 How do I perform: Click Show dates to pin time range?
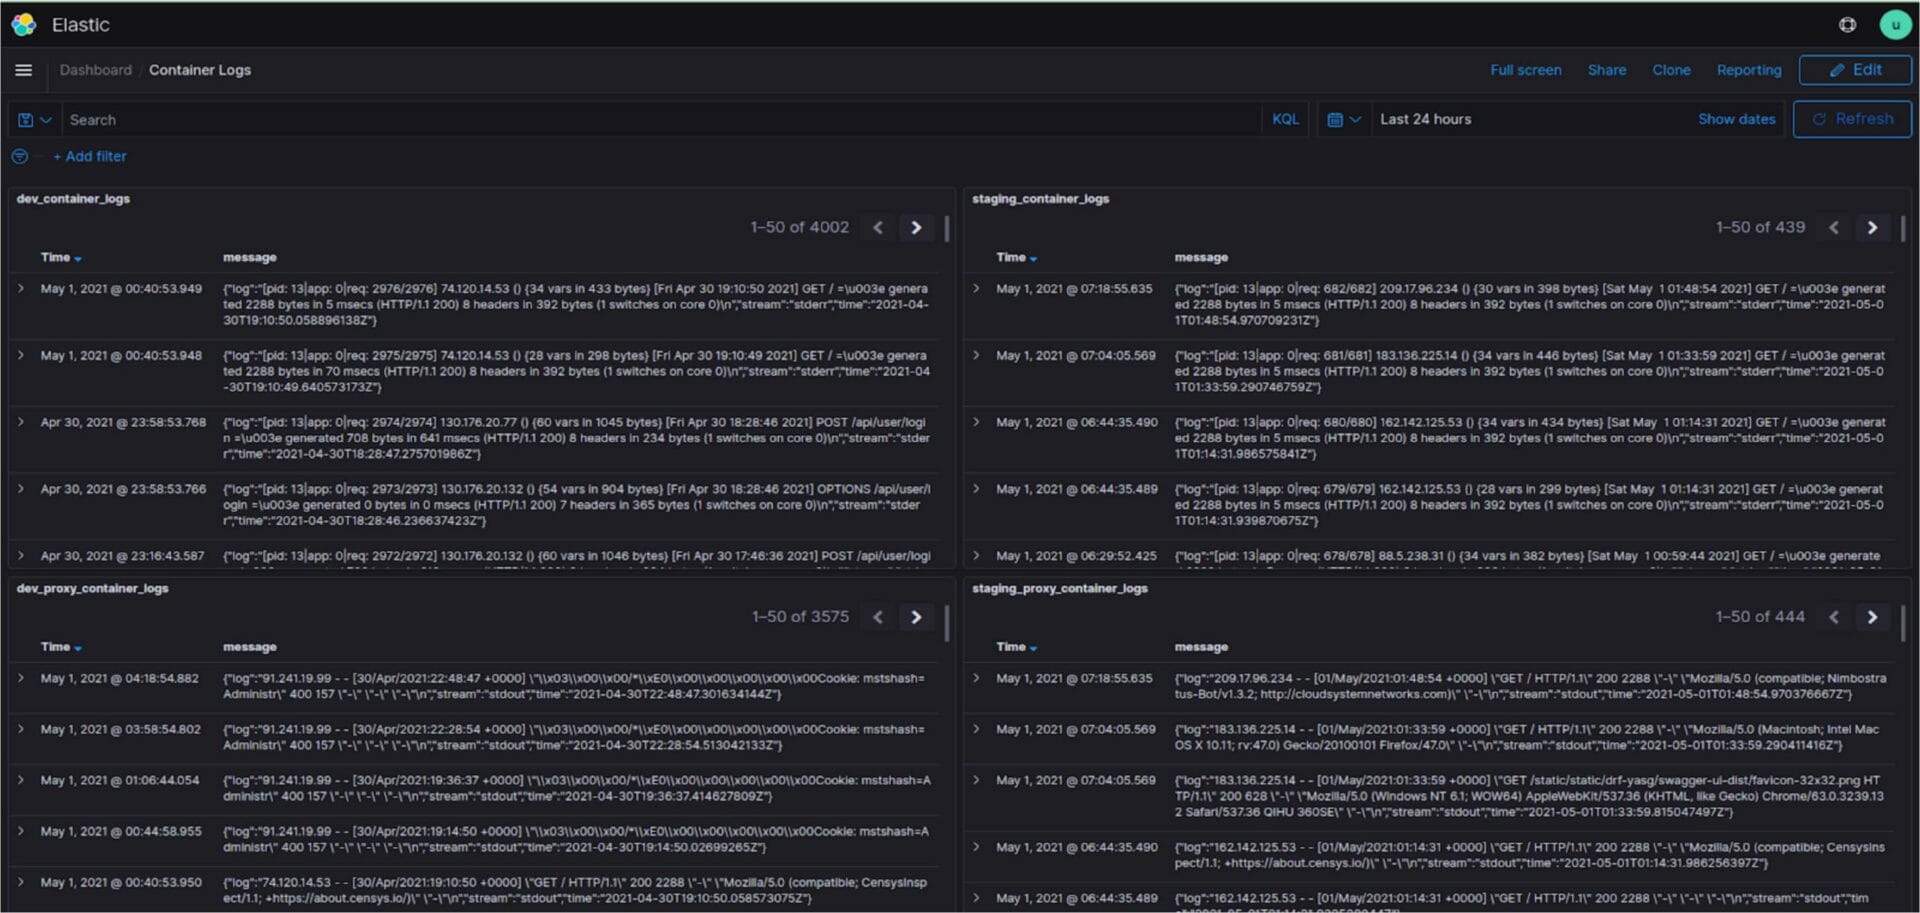point(1737,119)
